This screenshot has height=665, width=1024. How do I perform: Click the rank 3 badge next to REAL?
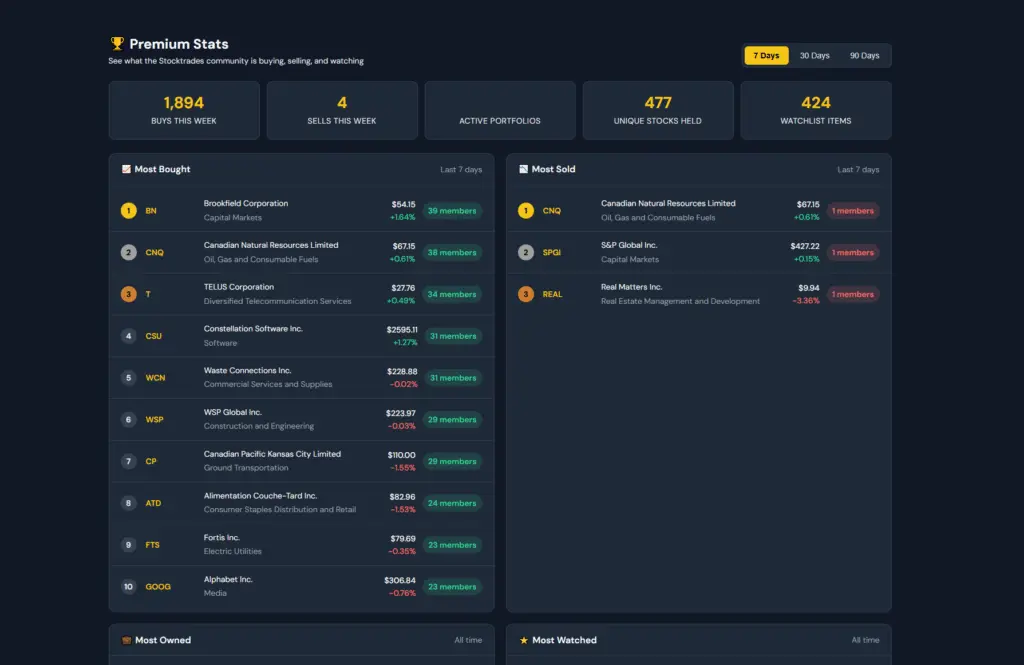pos(526,294)
